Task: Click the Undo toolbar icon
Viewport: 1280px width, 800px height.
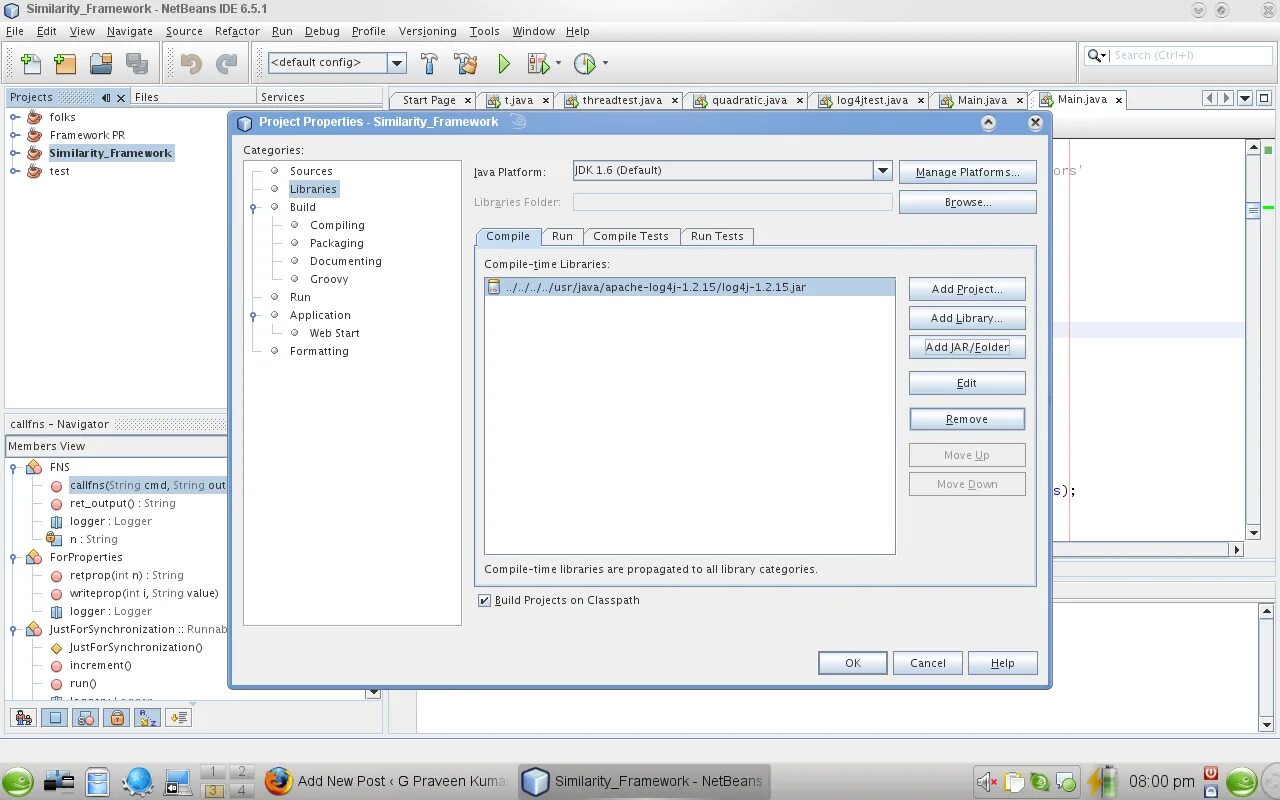Action: (191, 64)
